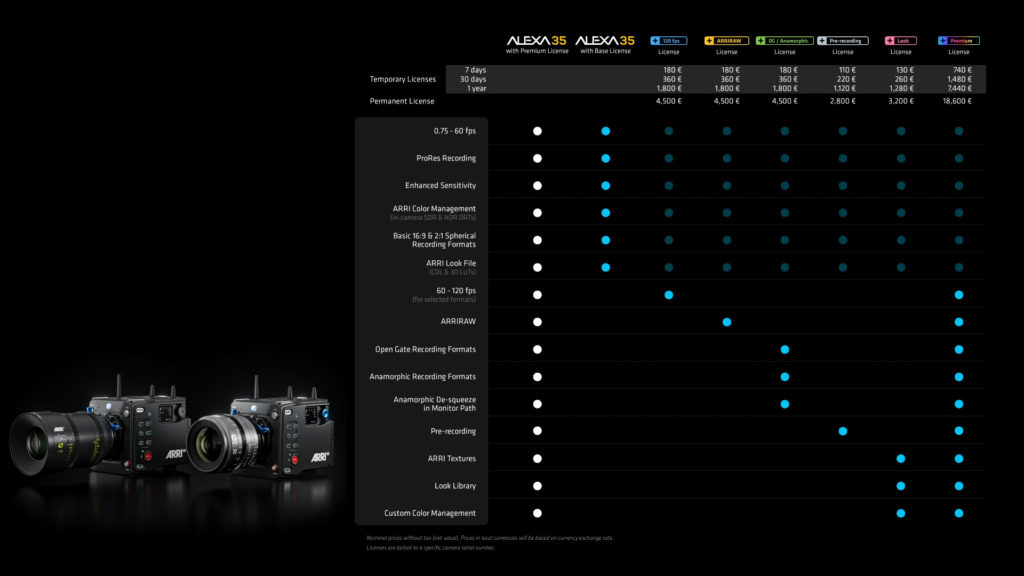1024x576 pixels.
Task: Click the white Pre-recording license badge
Action: point(842,40)
